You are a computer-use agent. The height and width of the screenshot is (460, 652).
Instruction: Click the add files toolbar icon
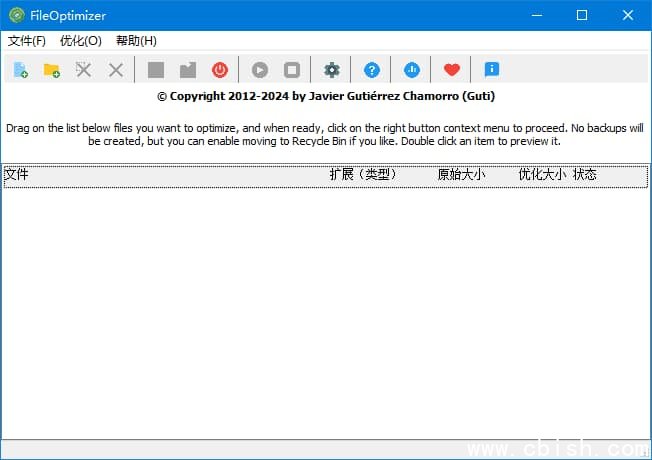click(x=20, y=70)
